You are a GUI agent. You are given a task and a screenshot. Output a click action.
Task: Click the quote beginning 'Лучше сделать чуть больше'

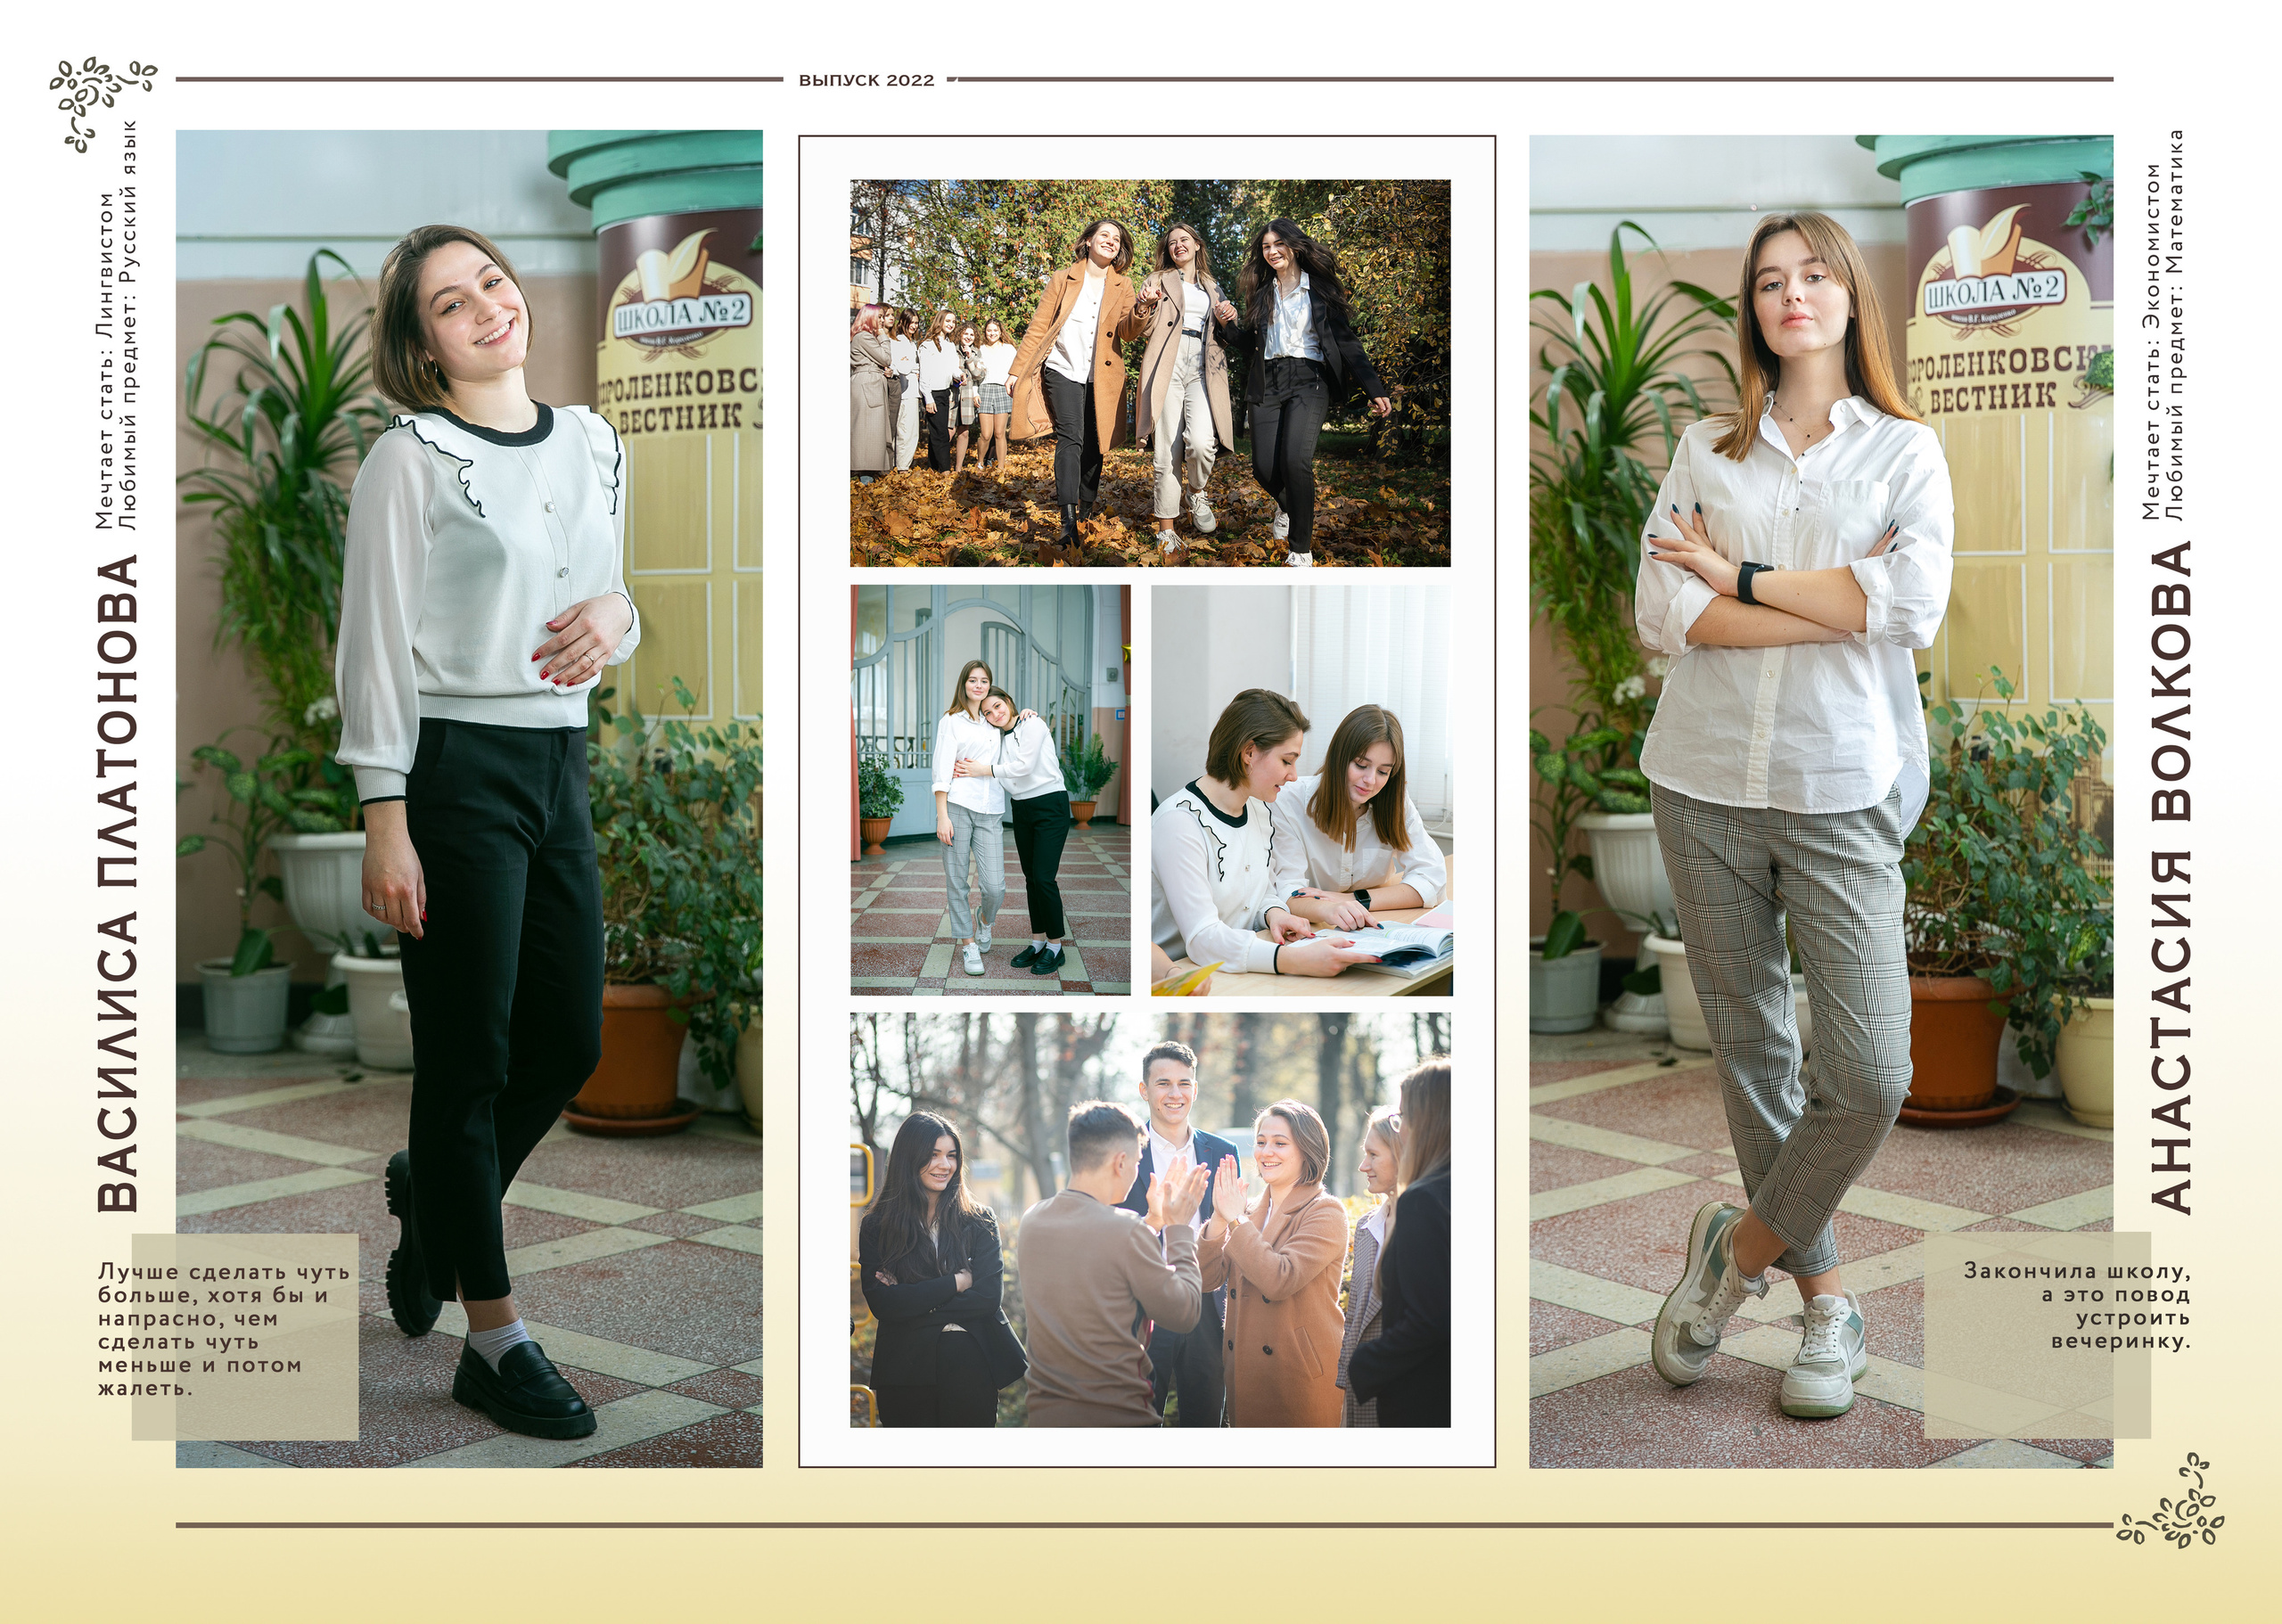[224, 1330]
